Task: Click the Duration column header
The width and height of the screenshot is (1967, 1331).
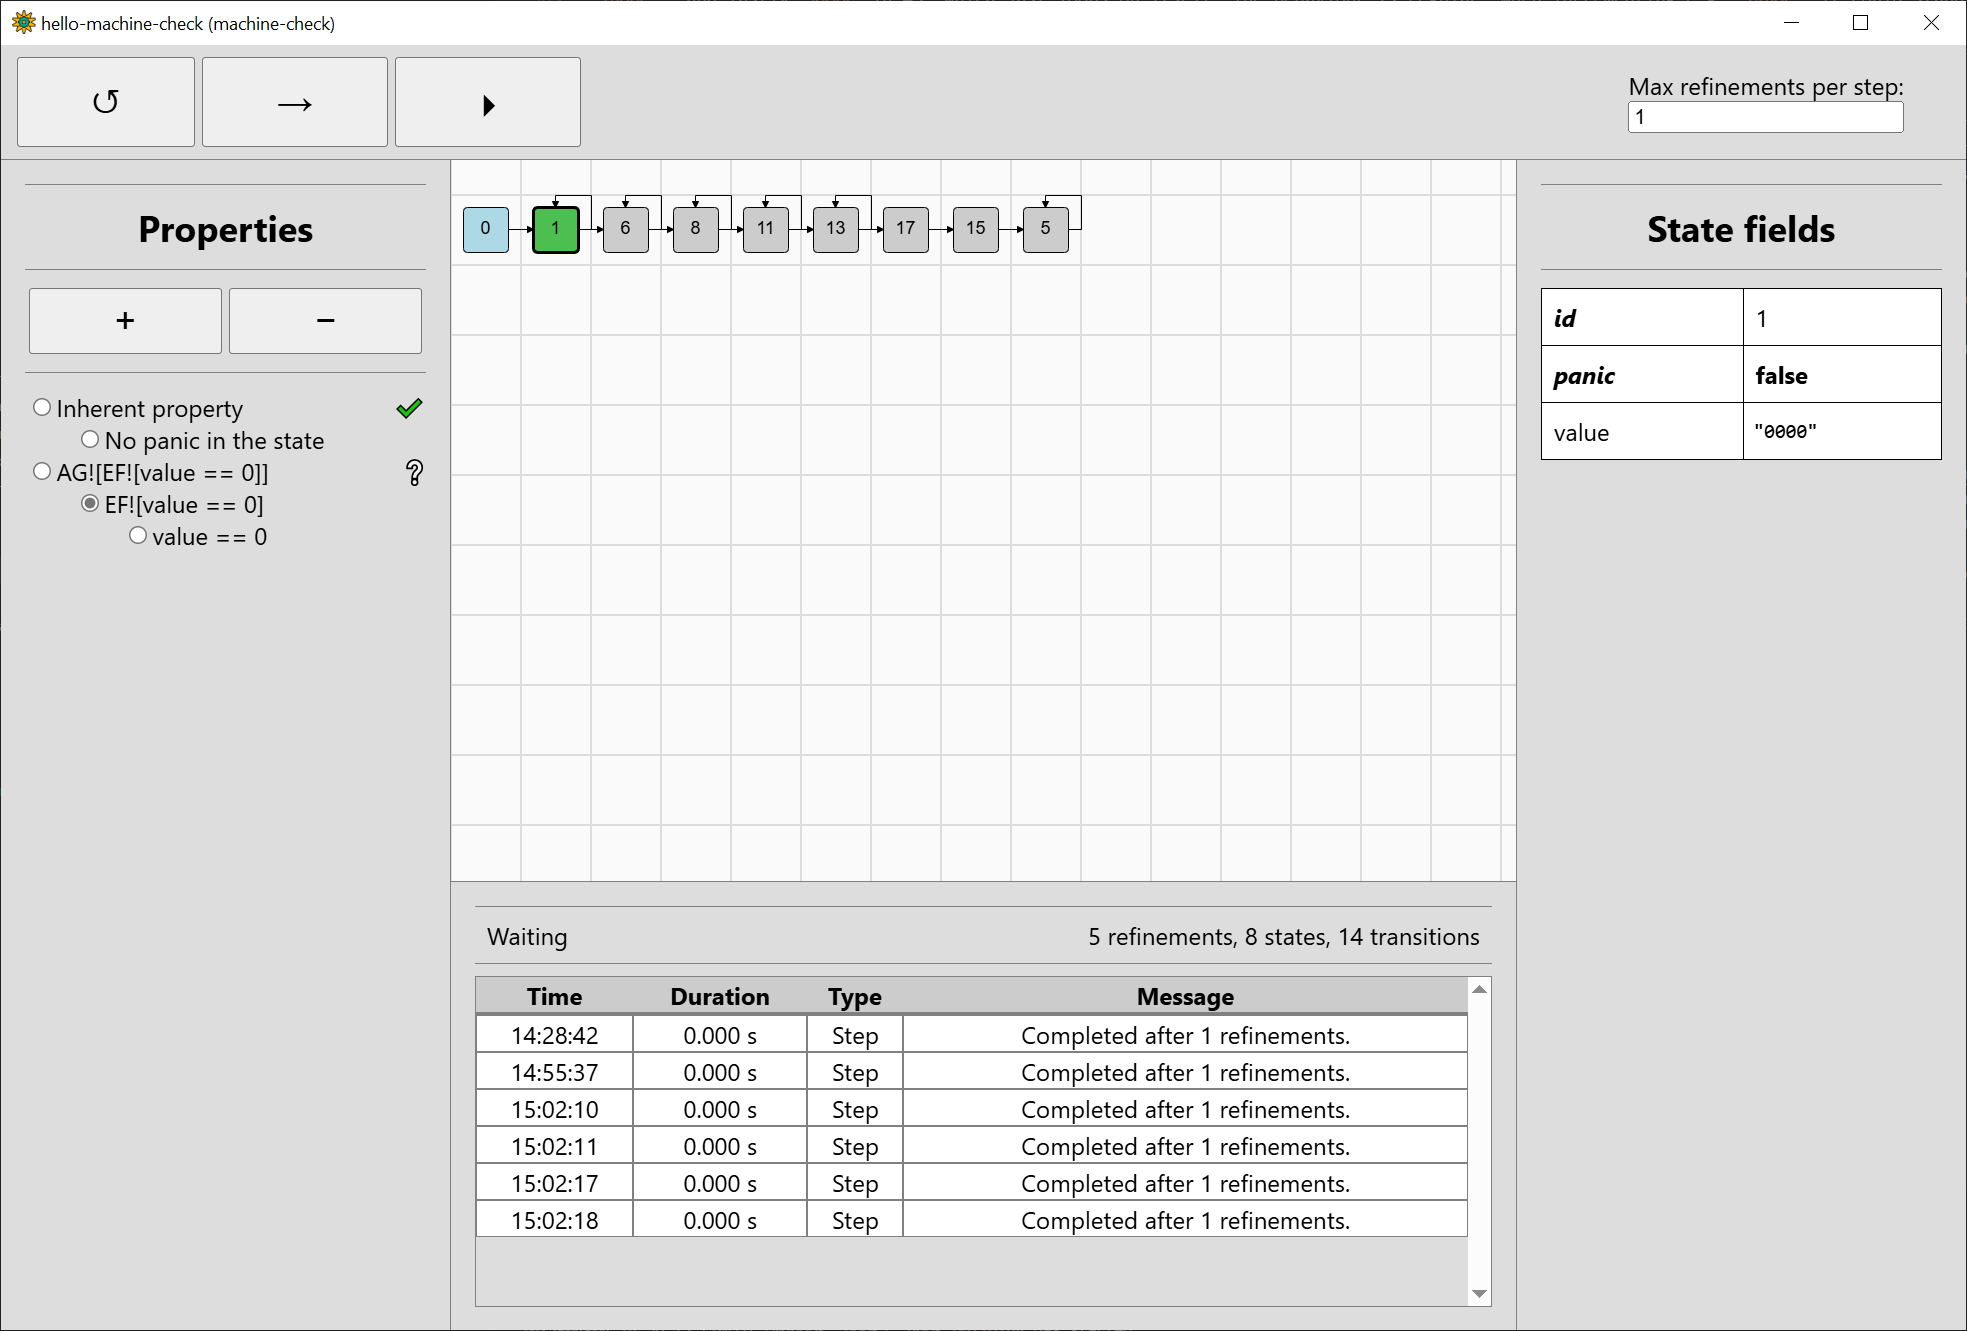Action: pos(719,997)
